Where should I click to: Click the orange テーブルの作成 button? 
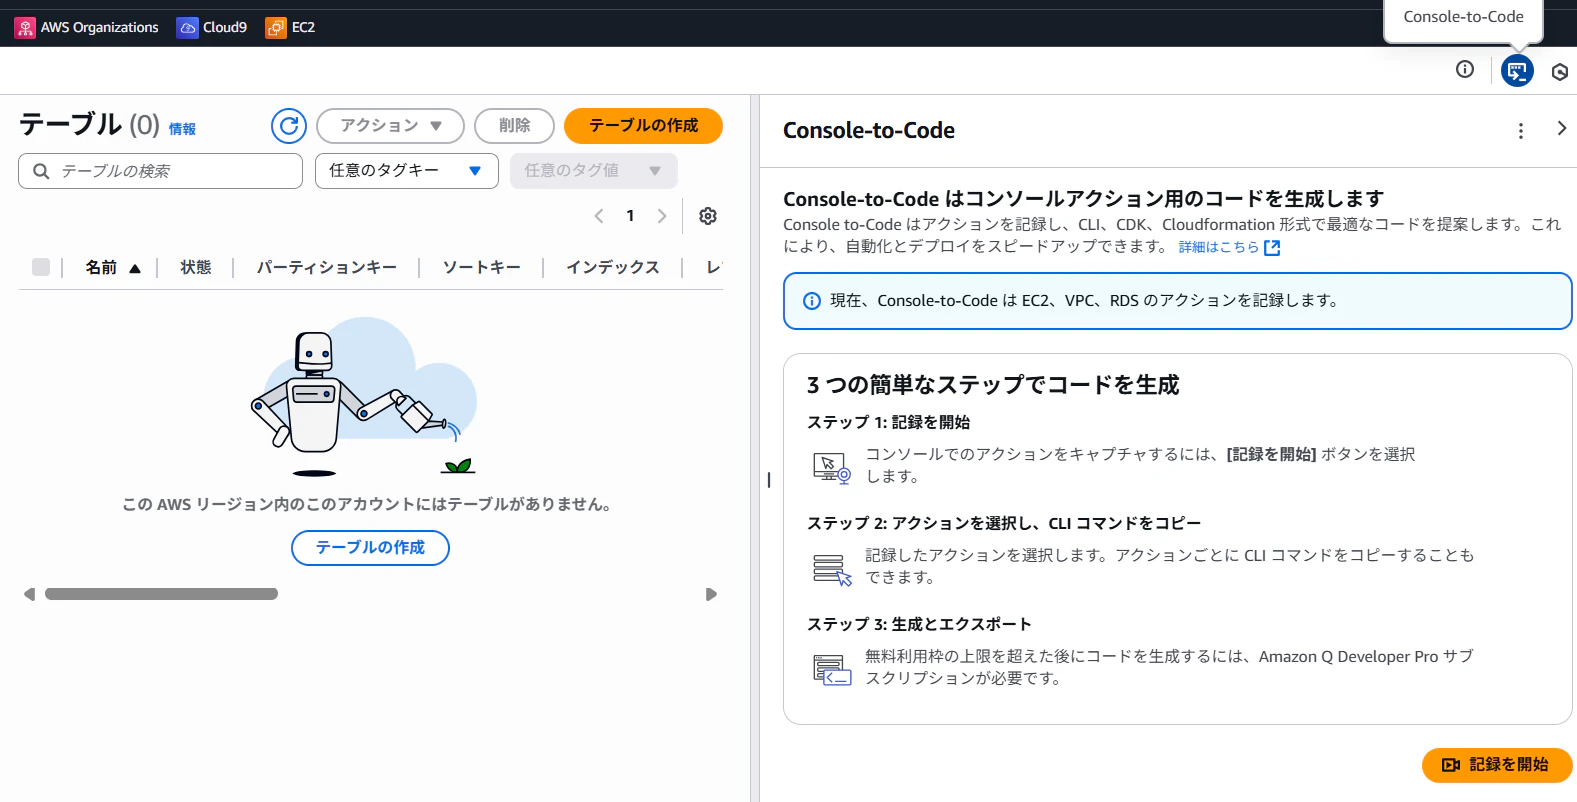[643, 126]
